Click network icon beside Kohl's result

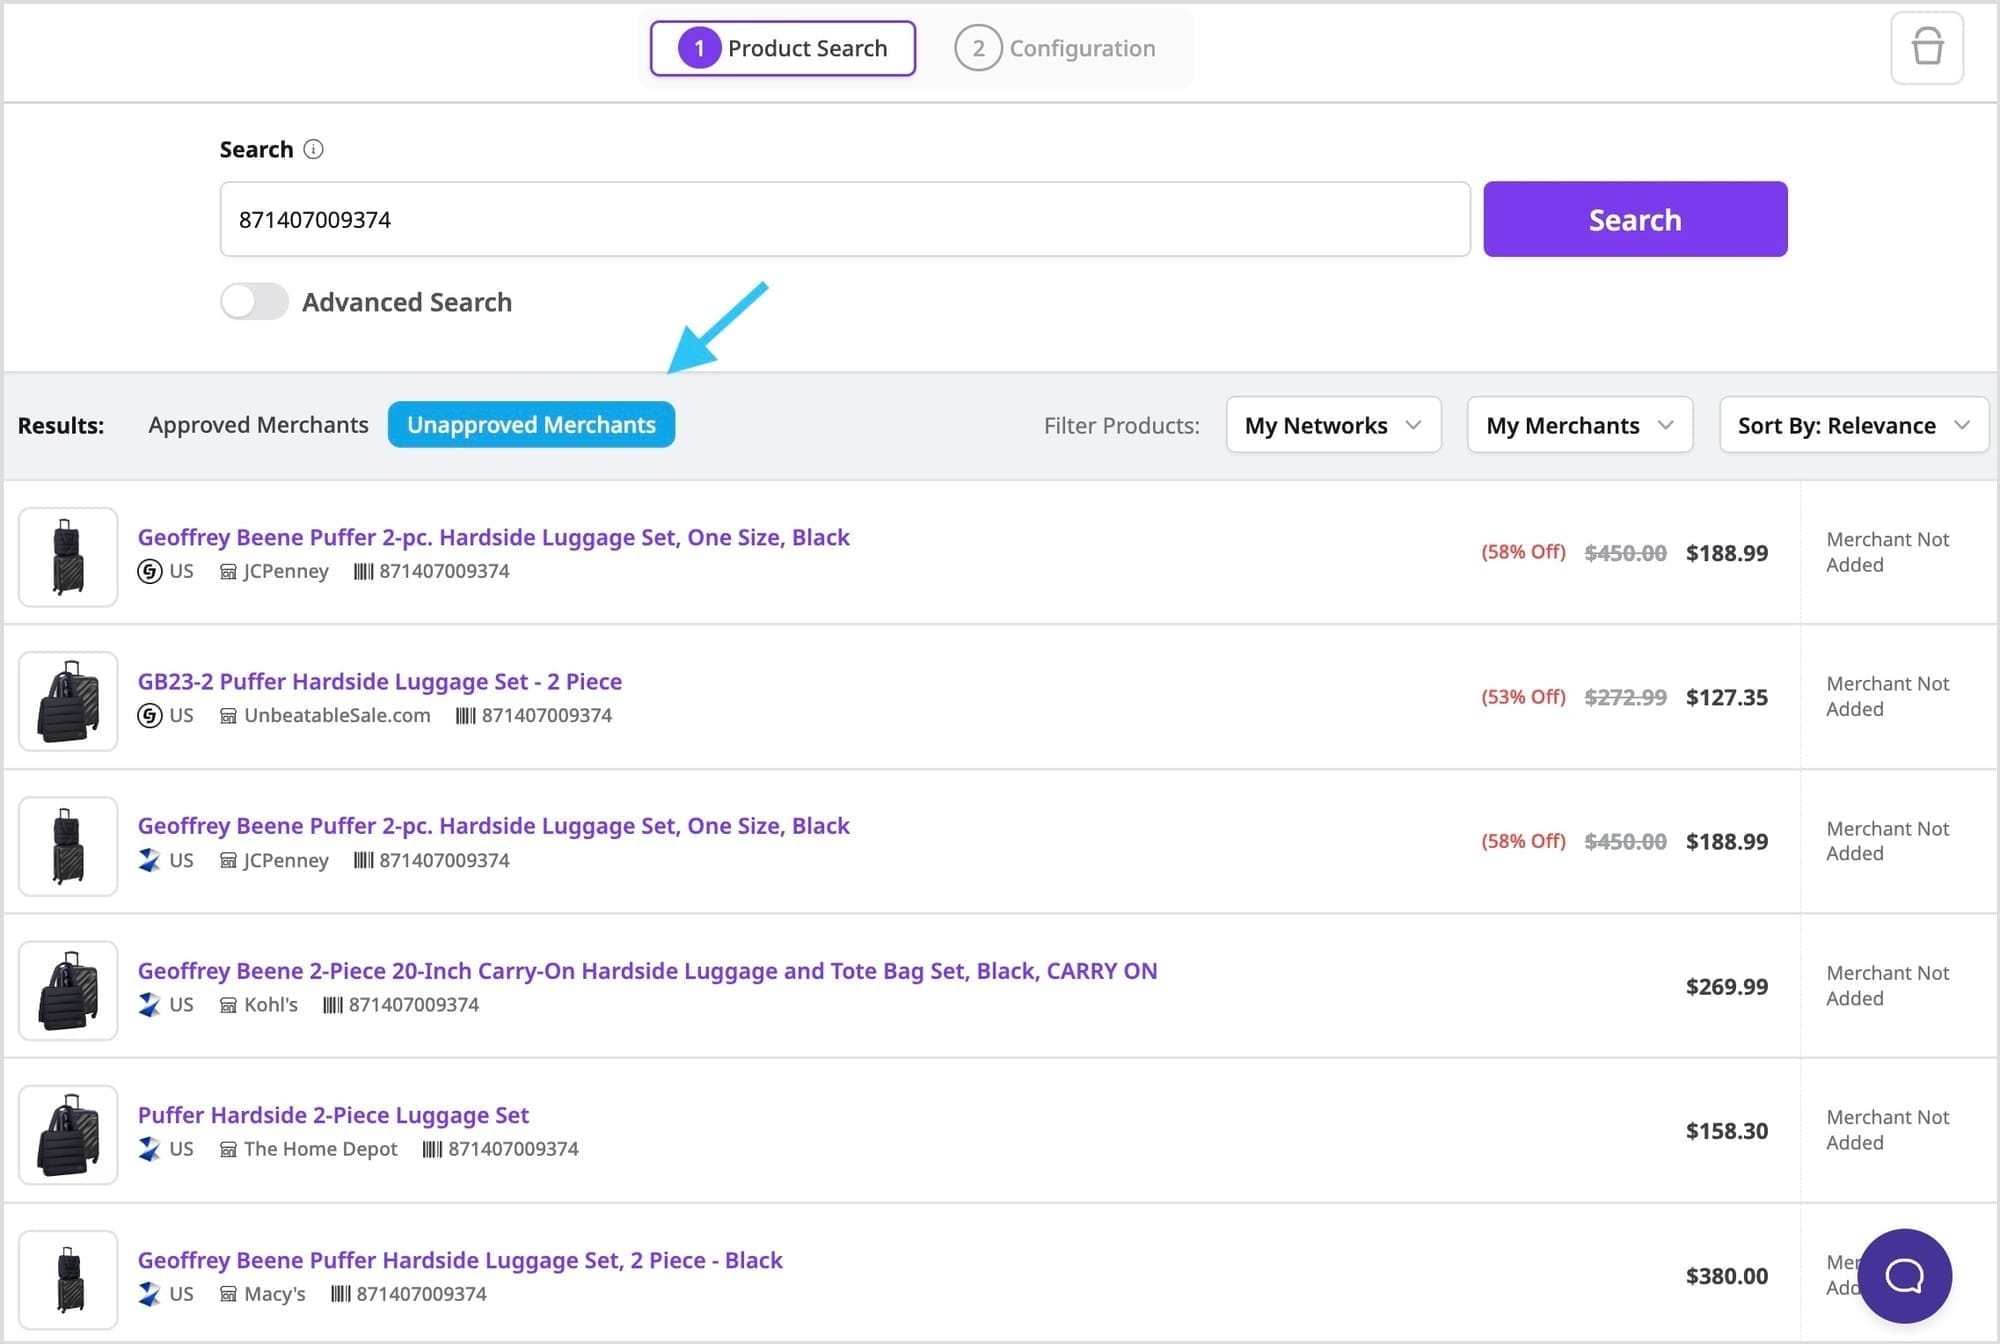pyautogui.click(x=150, y=1004)
